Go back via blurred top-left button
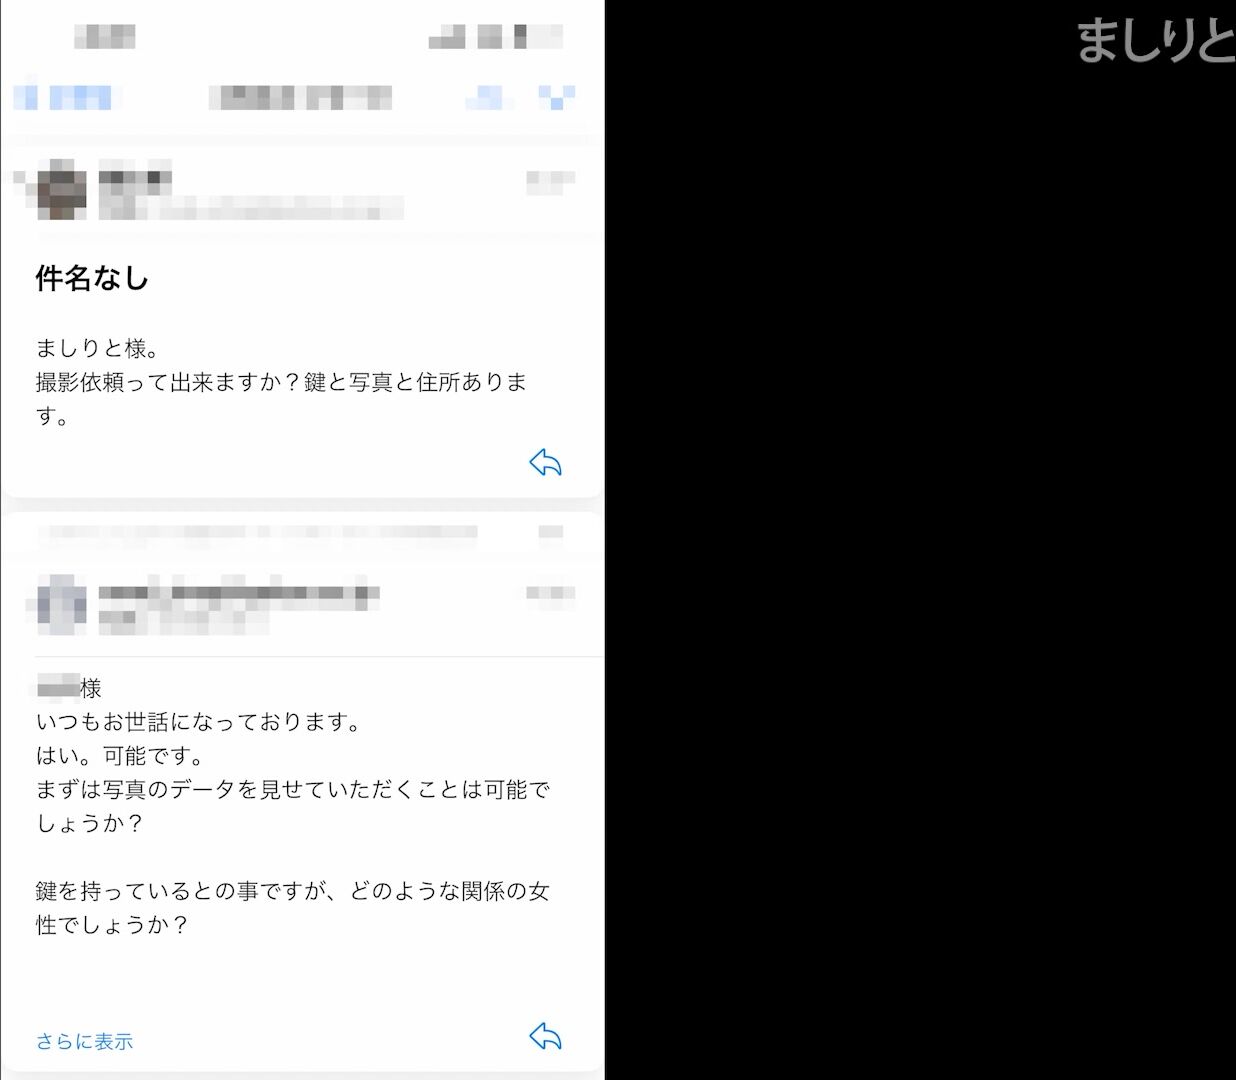Image resolution: width=1236 pixels, height=1080 pixels. 67,98
